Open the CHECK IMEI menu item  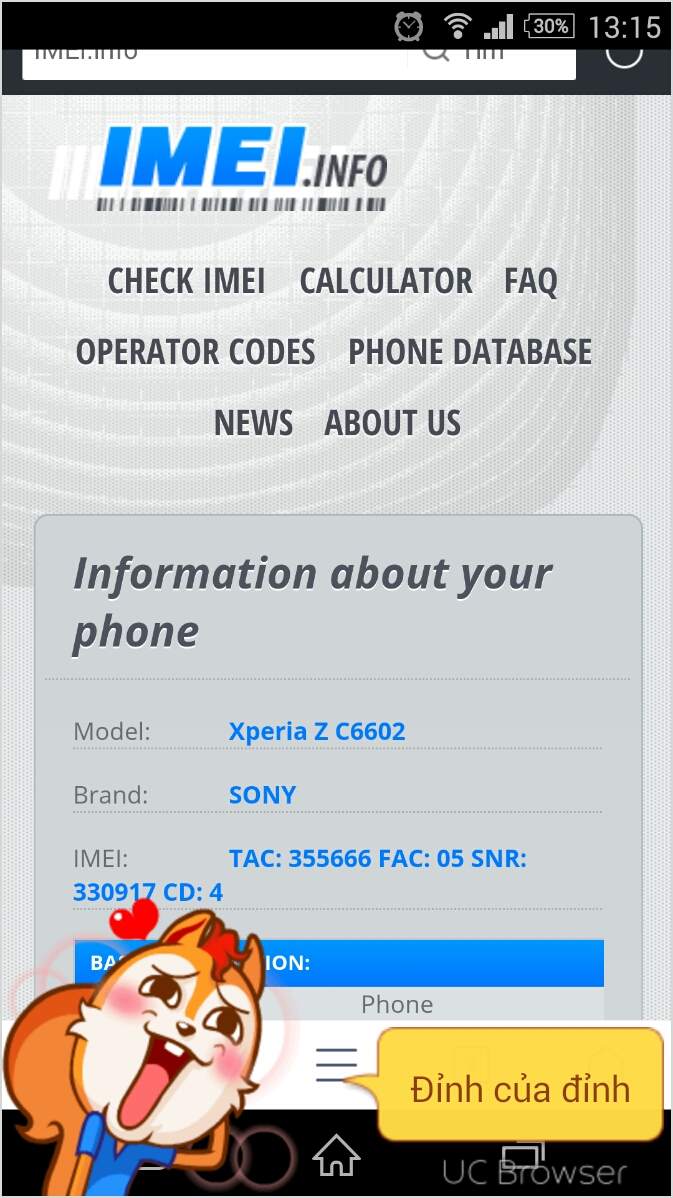186,280
